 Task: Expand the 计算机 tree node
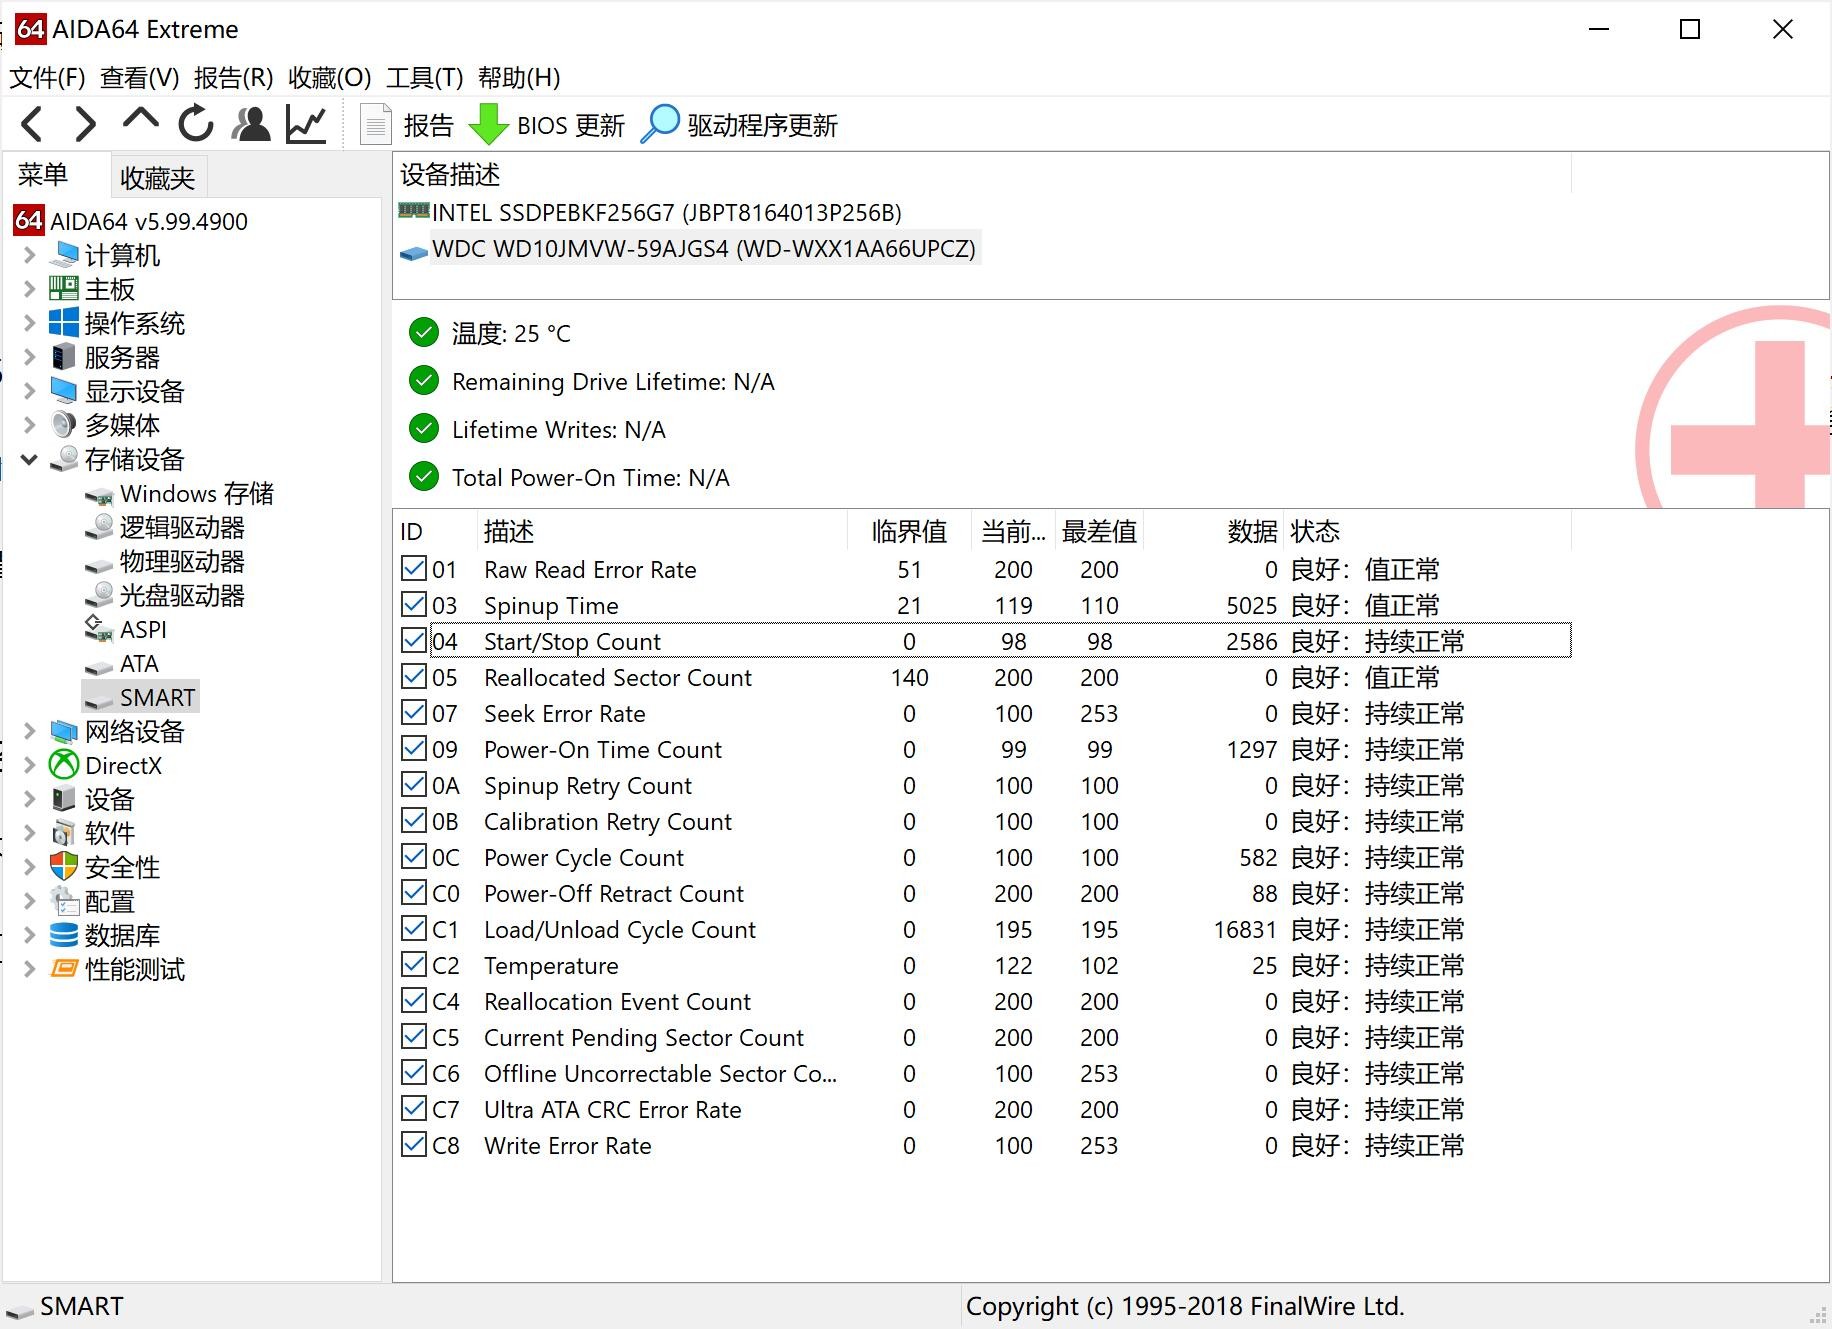pos(29,256)
